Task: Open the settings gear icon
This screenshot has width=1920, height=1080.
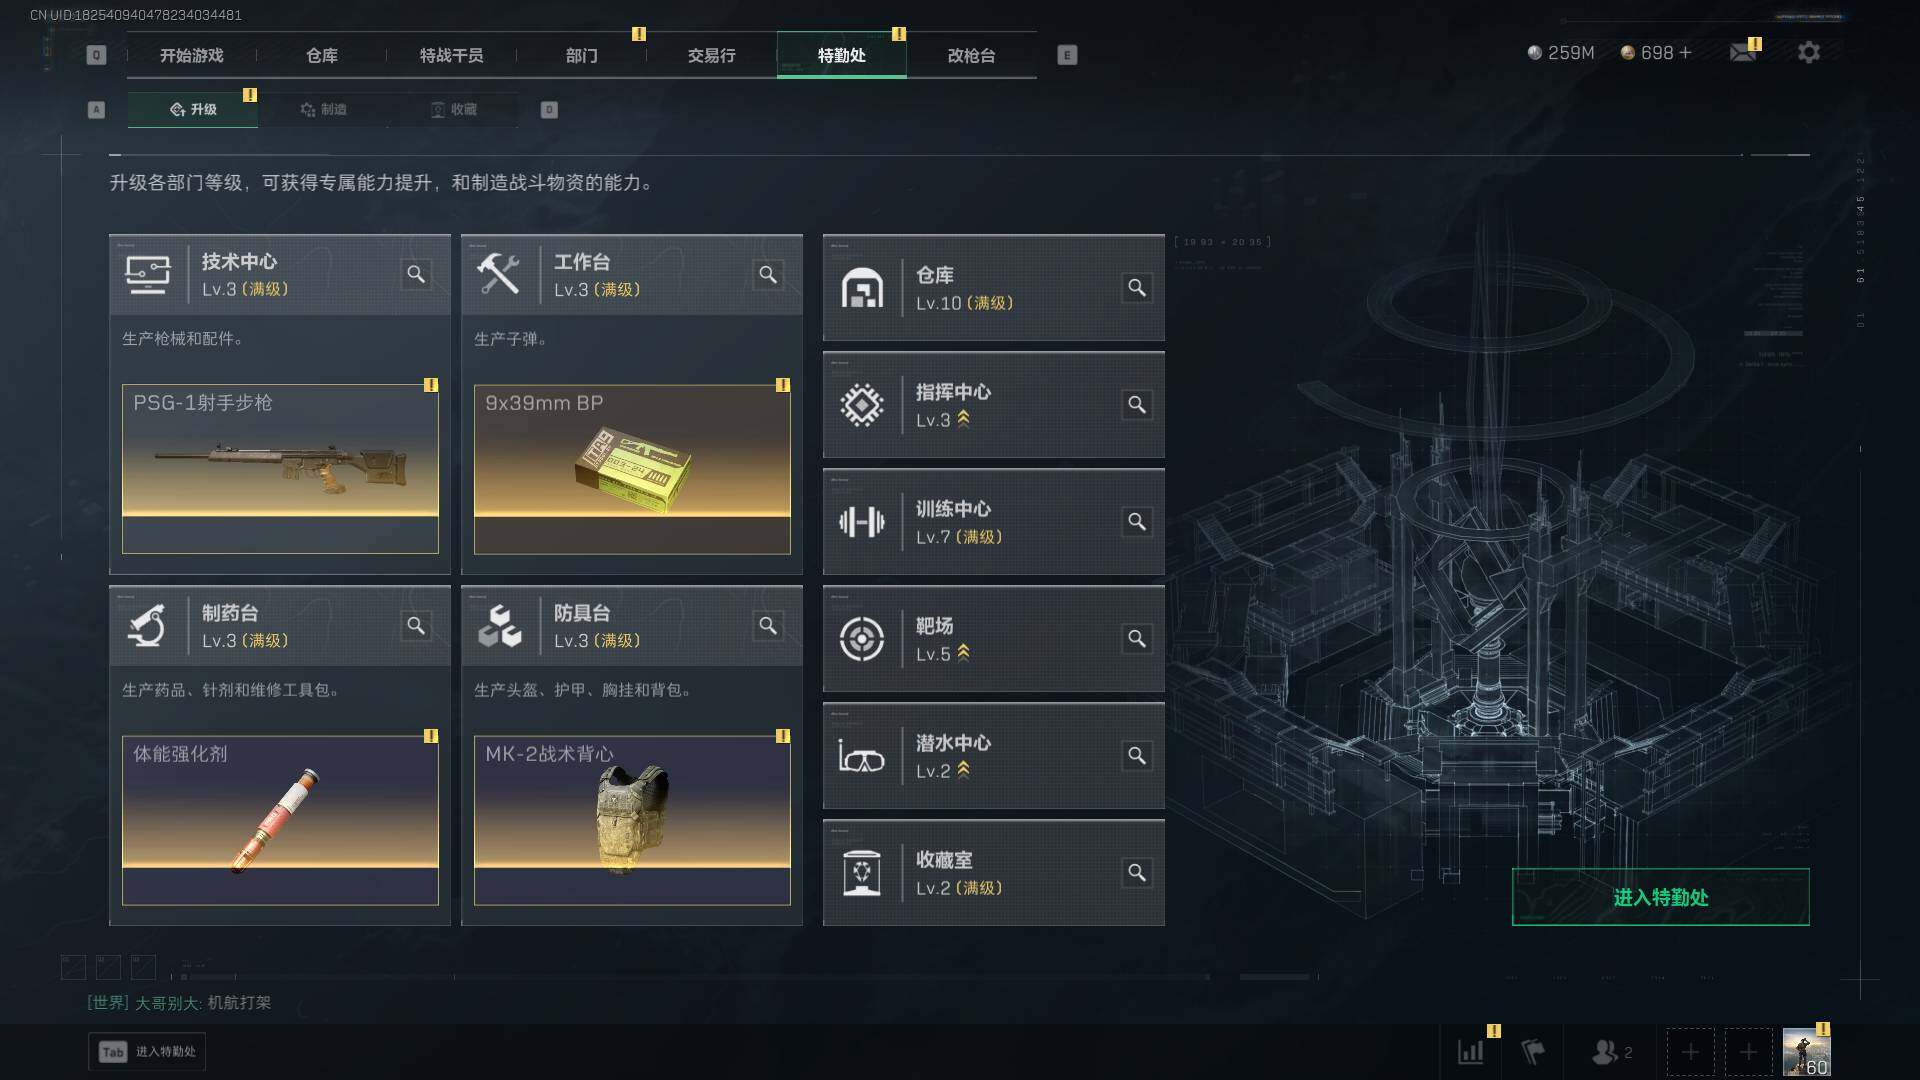Action: click(1808, 52)
